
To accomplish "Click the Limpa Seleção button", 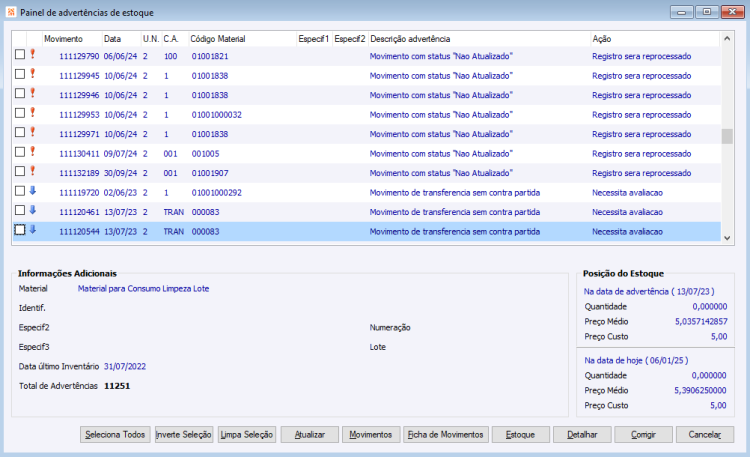I will (x=247, y=435).
